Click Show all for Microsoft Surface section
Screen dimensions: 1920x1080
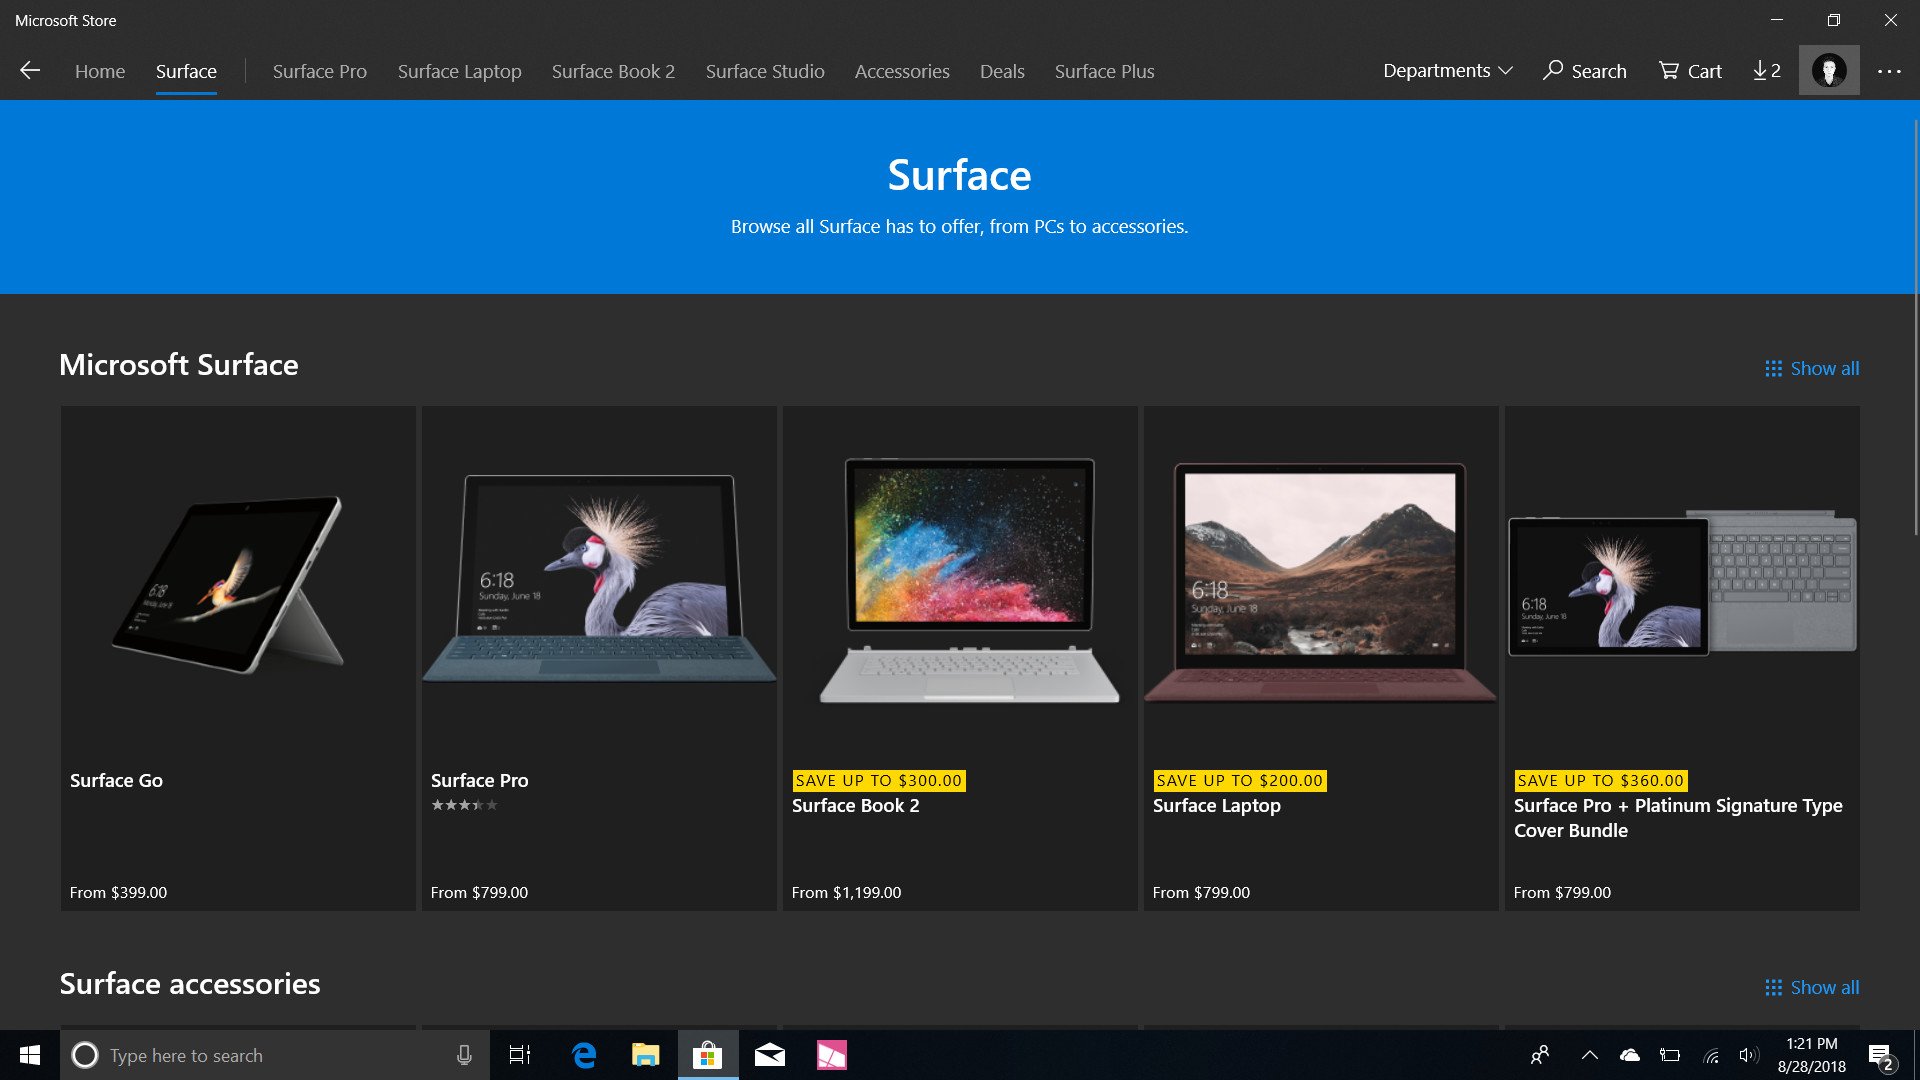(x=1812, y=368)
